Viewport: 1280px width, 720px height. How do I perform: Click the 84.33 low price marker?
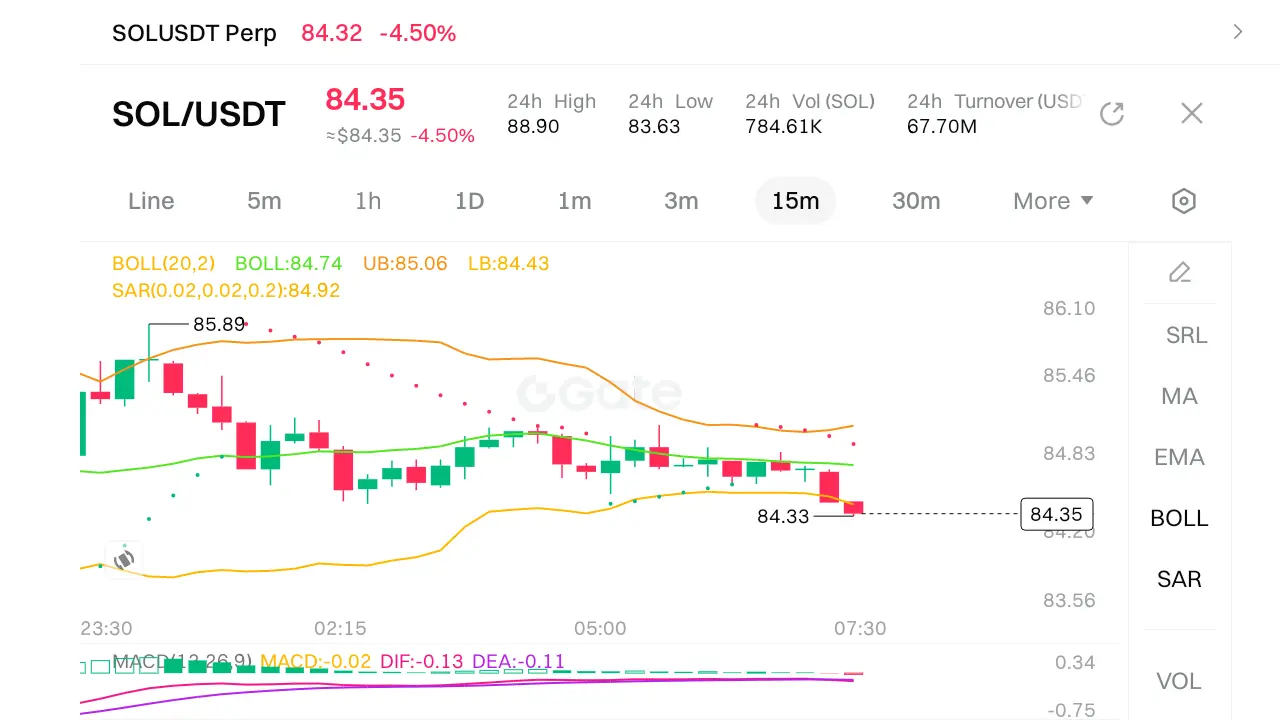coord(783,517)
